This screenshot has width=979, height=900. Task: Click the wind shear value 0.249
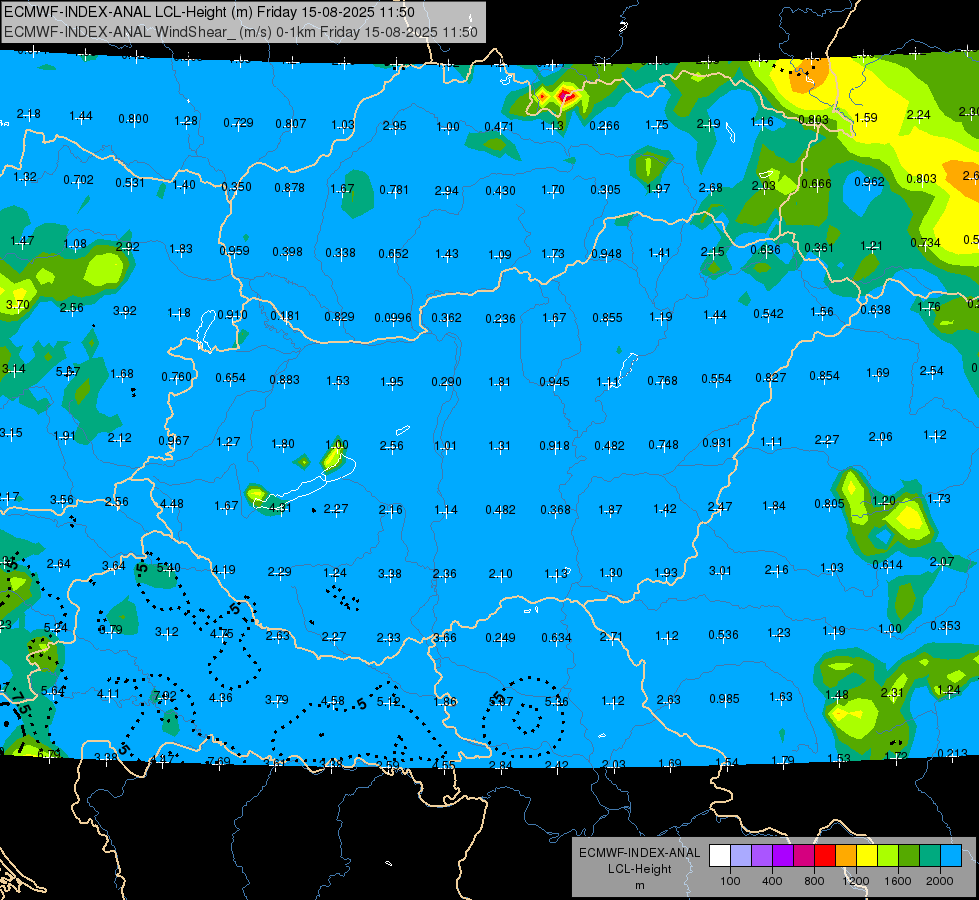tap(501, 637)
